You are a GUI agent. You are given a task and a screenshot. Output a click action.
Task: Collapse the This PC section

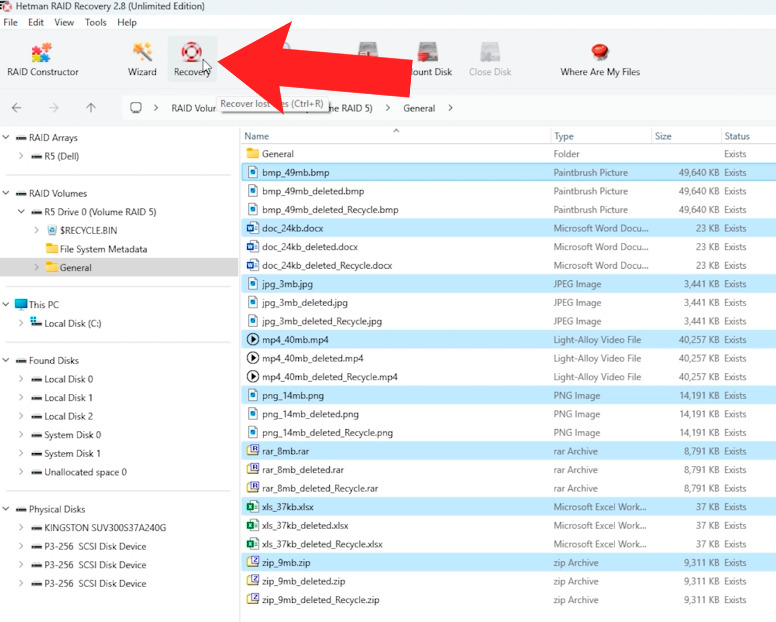6,304
